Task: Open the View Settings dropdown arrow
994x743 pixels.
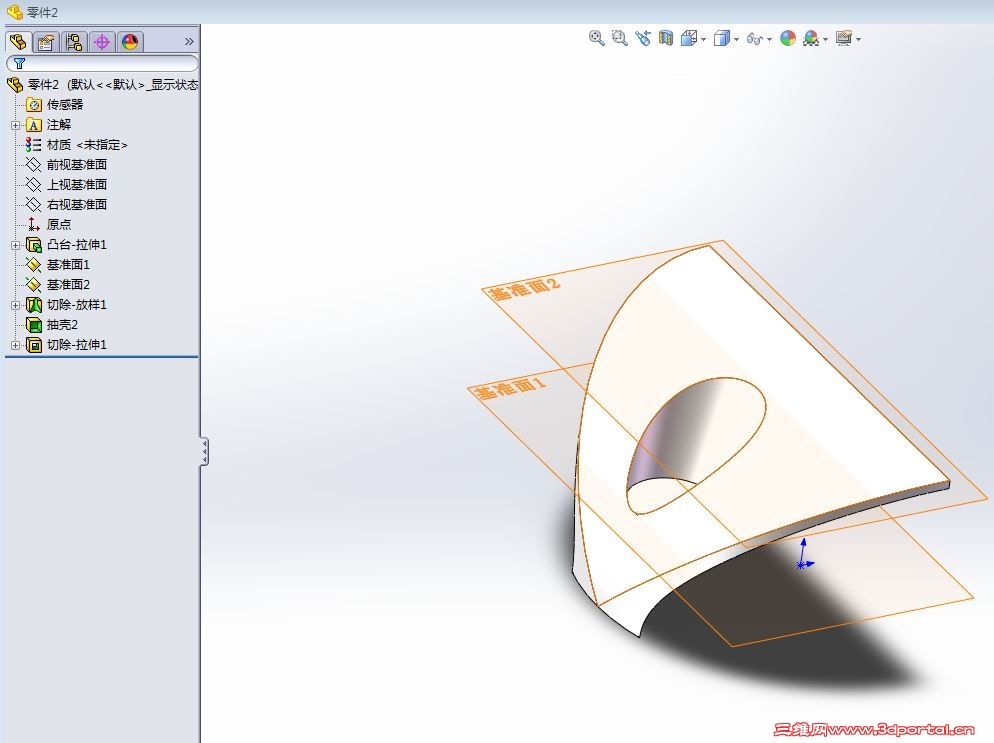Action: 858,39
